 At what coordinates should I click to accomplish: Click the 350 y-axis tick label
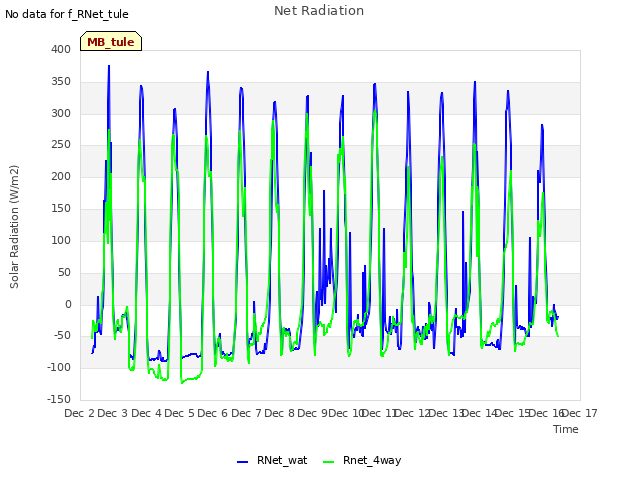pos(61,81)
